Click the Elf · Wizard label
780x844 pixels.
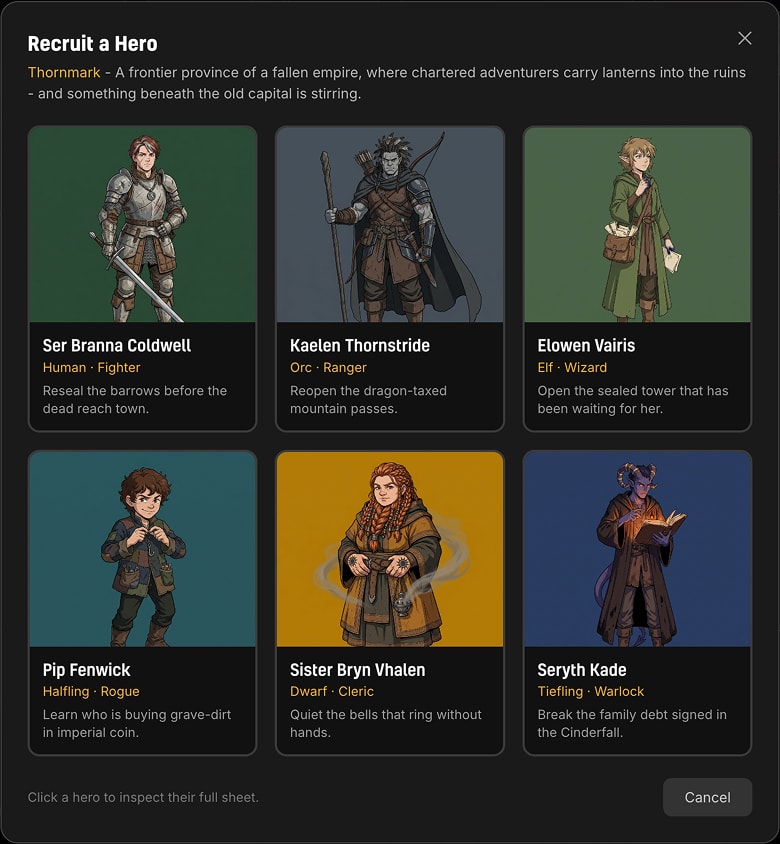pyautogui.click(x=572, y=368)
